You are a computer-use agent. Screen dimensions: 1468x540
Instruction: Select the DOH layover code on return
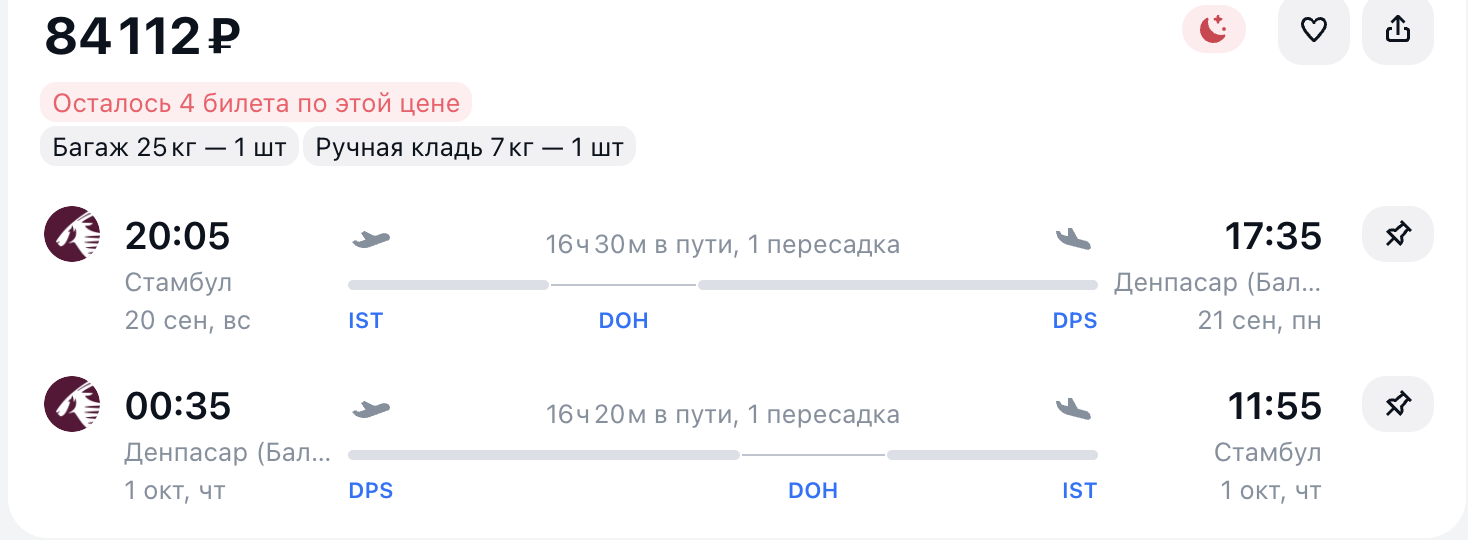[813, 491]
